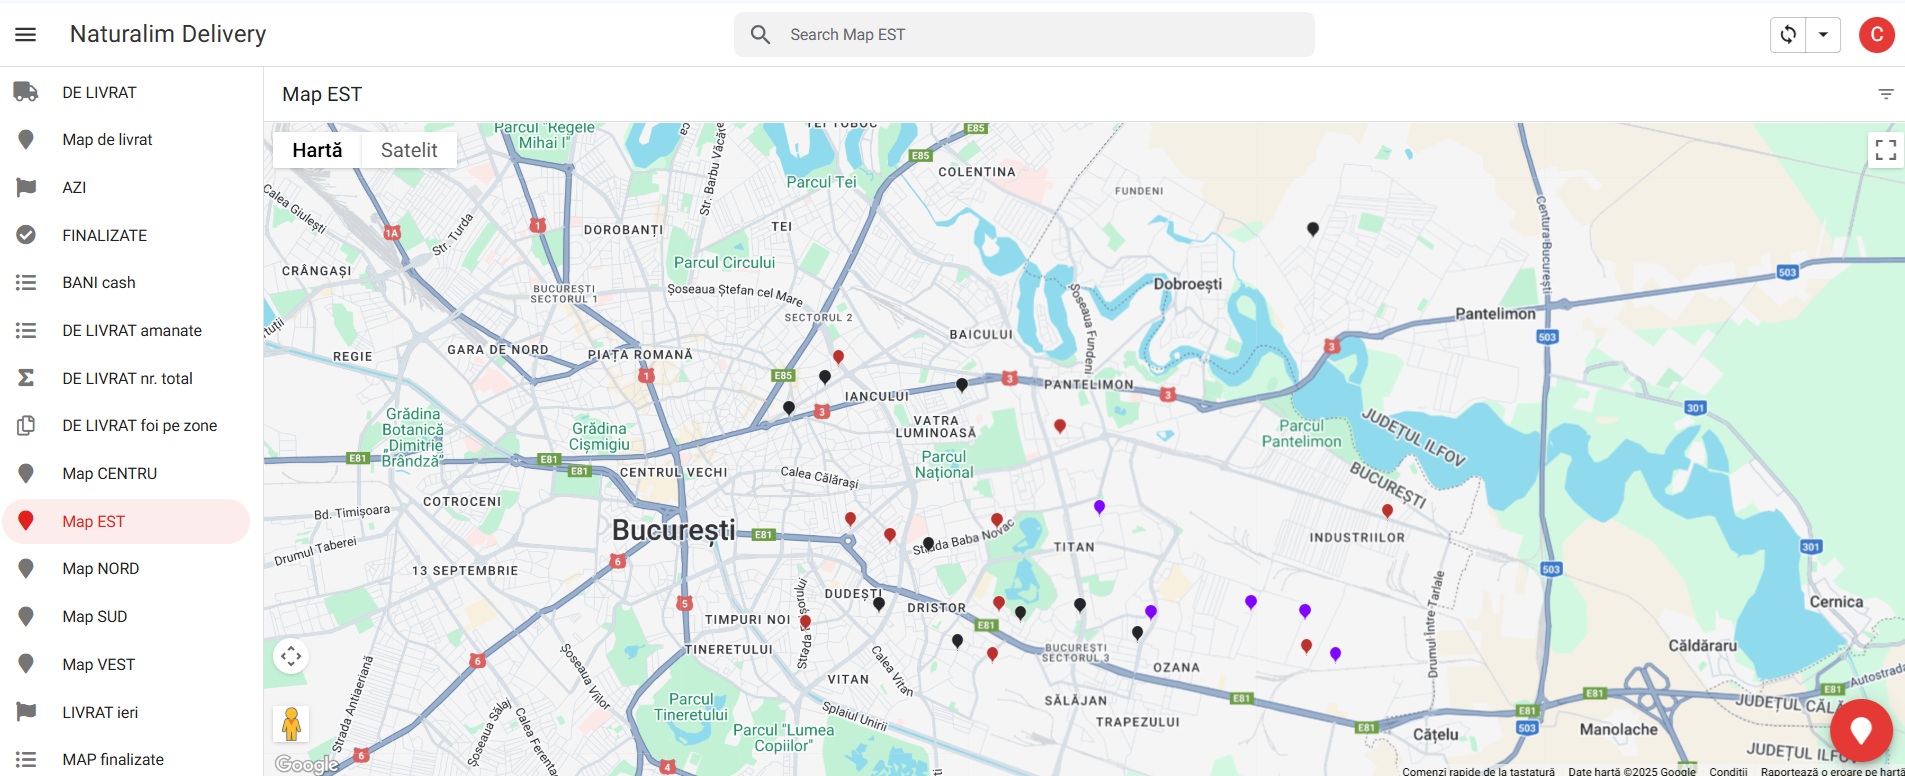Expand the dropdown arrow beside sync

coord(1823,34)
